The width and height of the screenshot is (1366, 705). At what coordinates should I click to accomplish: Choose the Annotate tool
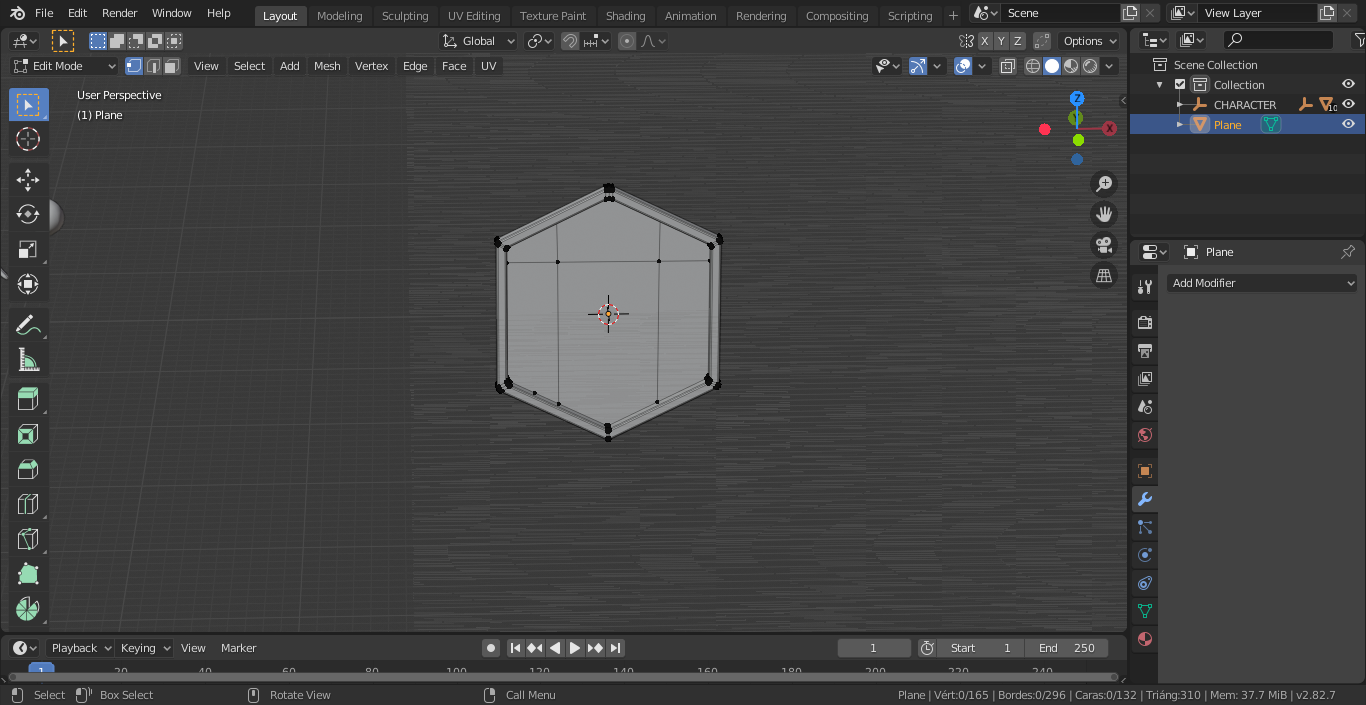[x=28, y=325]
